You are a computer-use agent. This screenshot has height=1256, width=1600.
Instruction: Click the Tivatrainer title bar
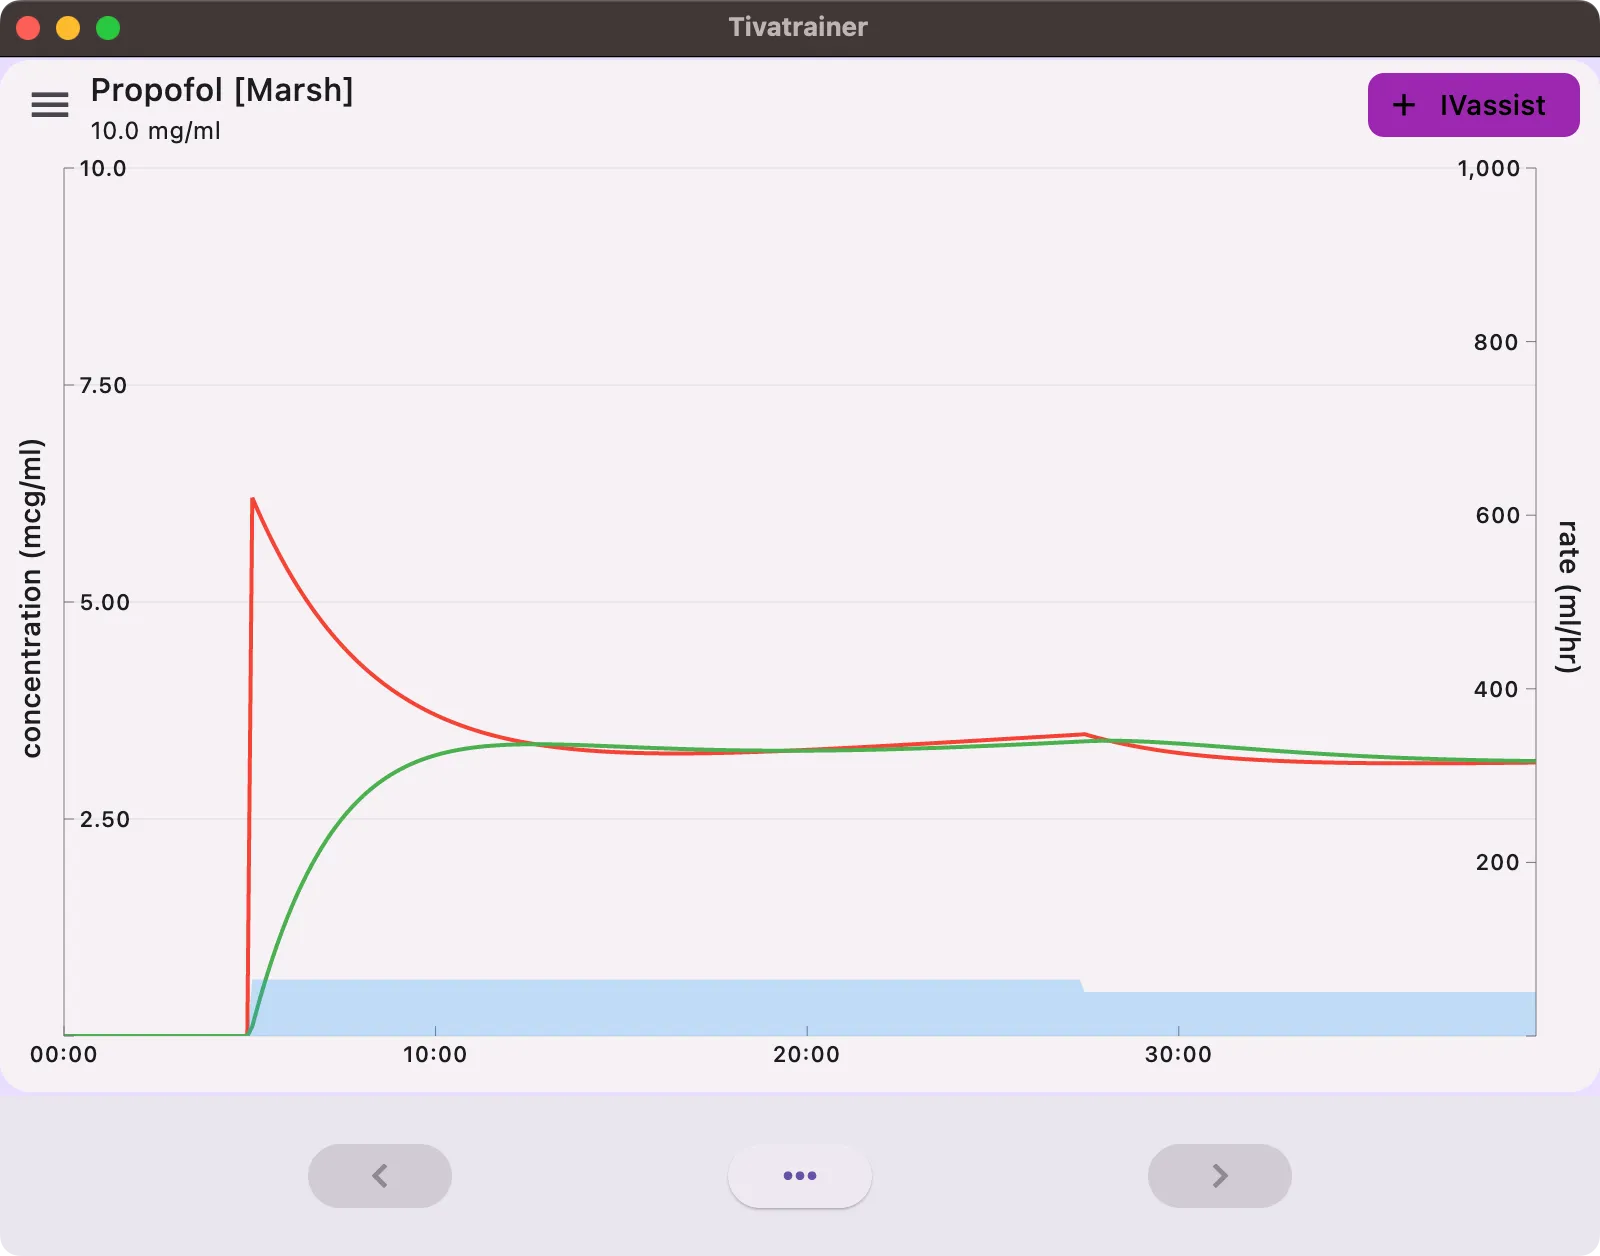point(800,27)
